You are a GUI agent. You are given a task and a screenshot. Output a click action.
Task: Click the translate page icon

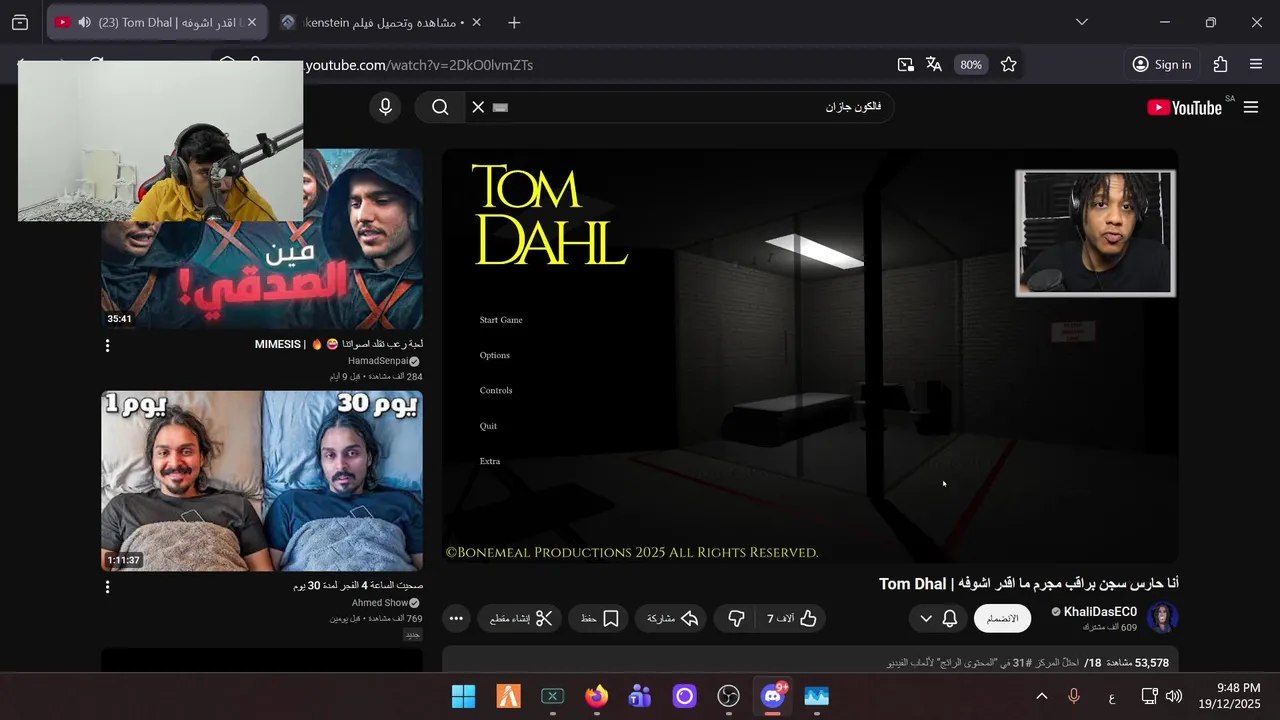[934, 65]
